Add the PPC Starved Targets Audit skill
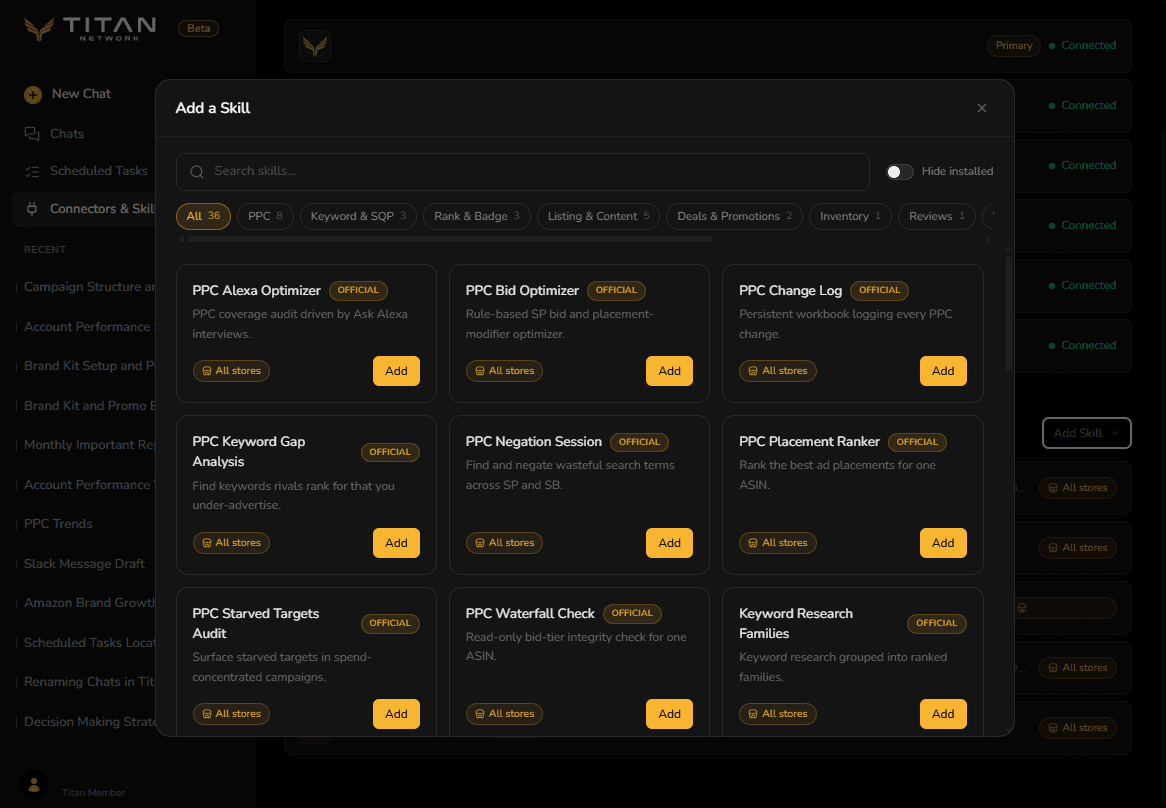The height and width of the screenshot is (808, 1166). click(396, 714)
